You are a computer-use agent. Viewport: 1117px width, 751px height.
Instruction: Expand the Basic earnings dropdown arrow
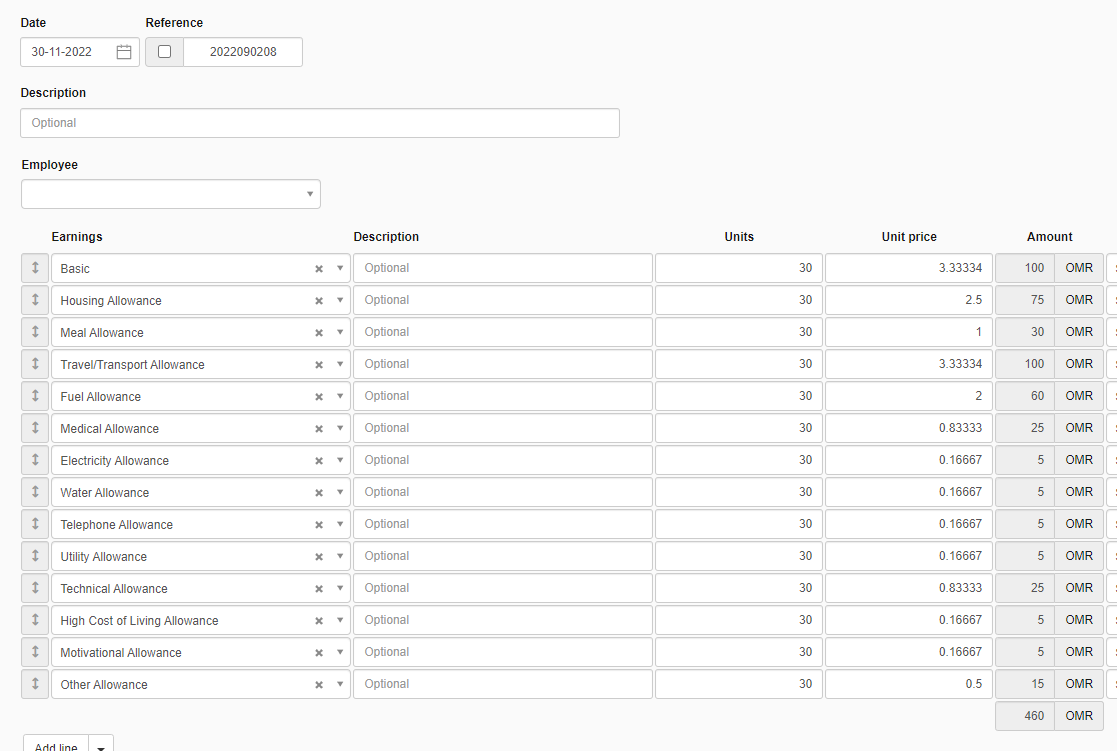point(340,269)
